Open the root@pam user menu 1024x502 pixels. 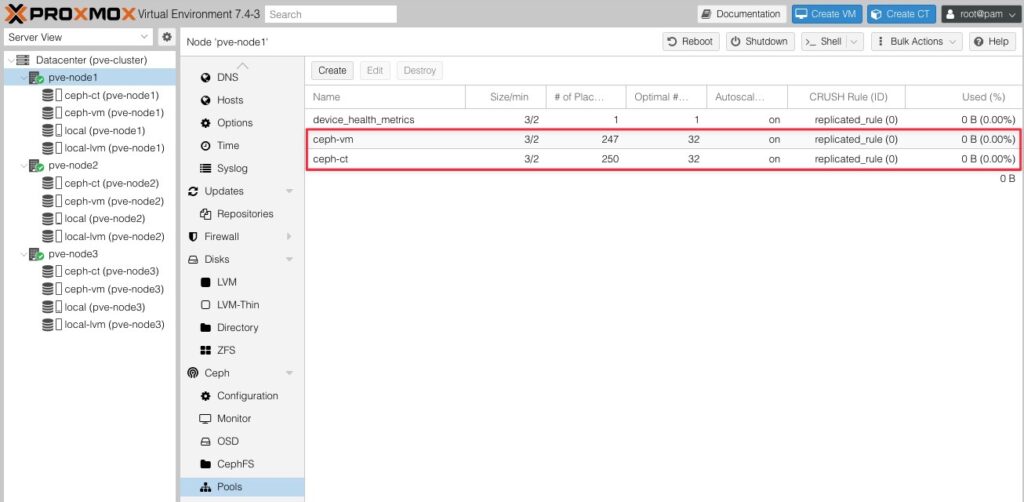coord(980,14)
